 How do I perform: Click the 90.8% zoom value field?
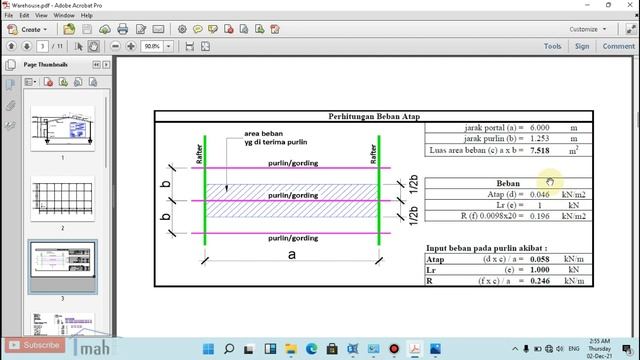[152, 46]
